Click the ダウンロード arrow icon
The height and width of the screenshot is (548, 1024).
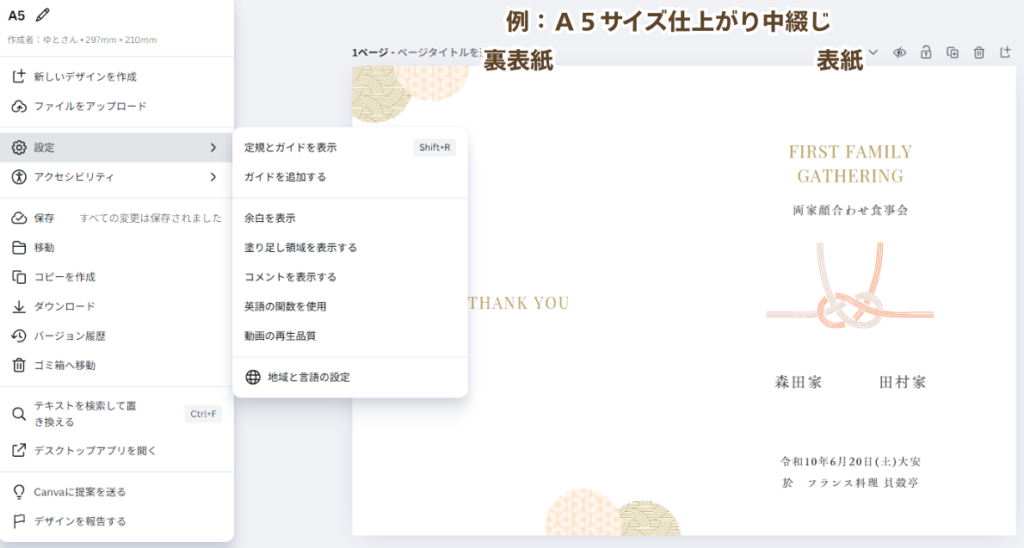pos(19,306)
